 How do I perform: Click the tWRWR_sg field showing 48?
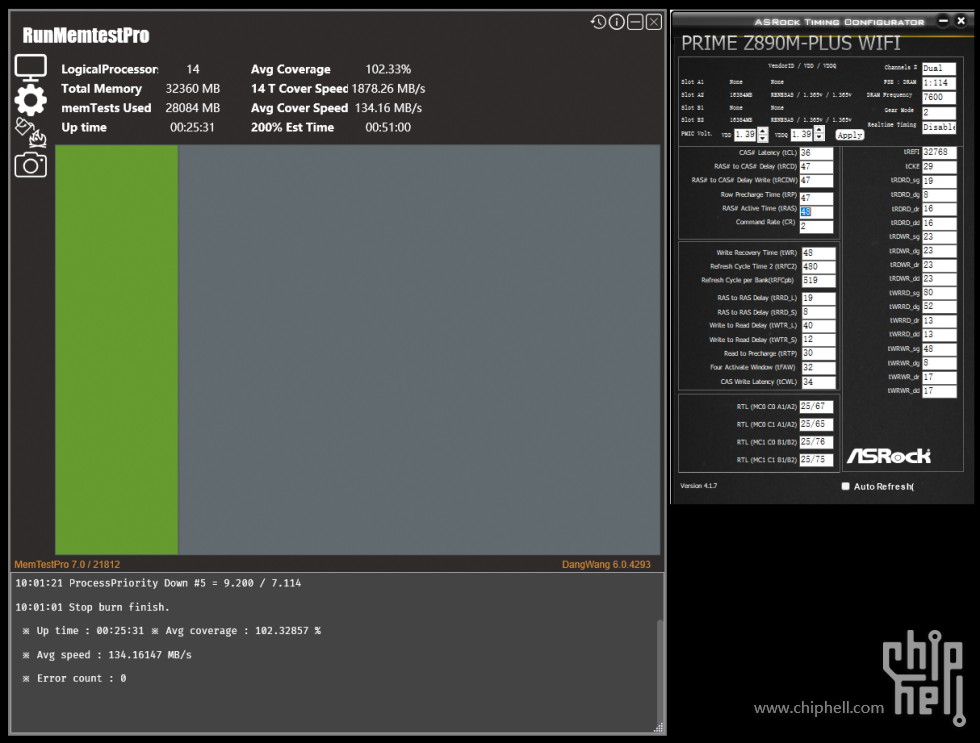pyautogui.click(x=939, y=349)
